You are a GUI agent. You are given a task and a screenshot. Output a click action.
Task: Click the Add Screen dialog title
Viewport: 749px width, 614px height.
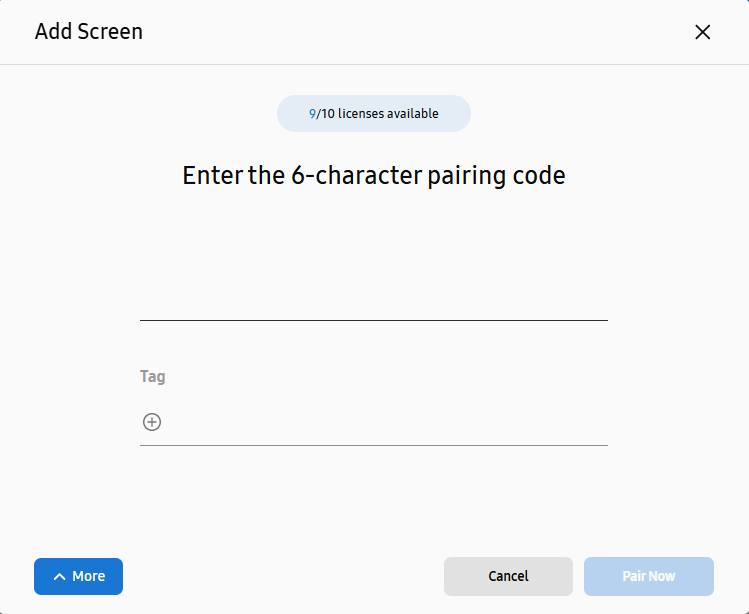click(89, 32)
